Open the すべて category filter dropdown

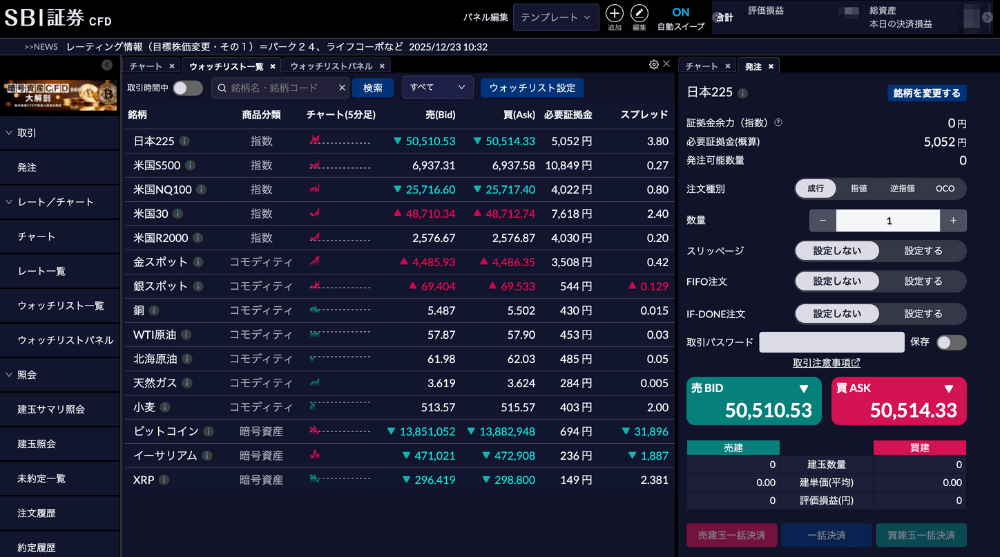click(x=437, y=87)
